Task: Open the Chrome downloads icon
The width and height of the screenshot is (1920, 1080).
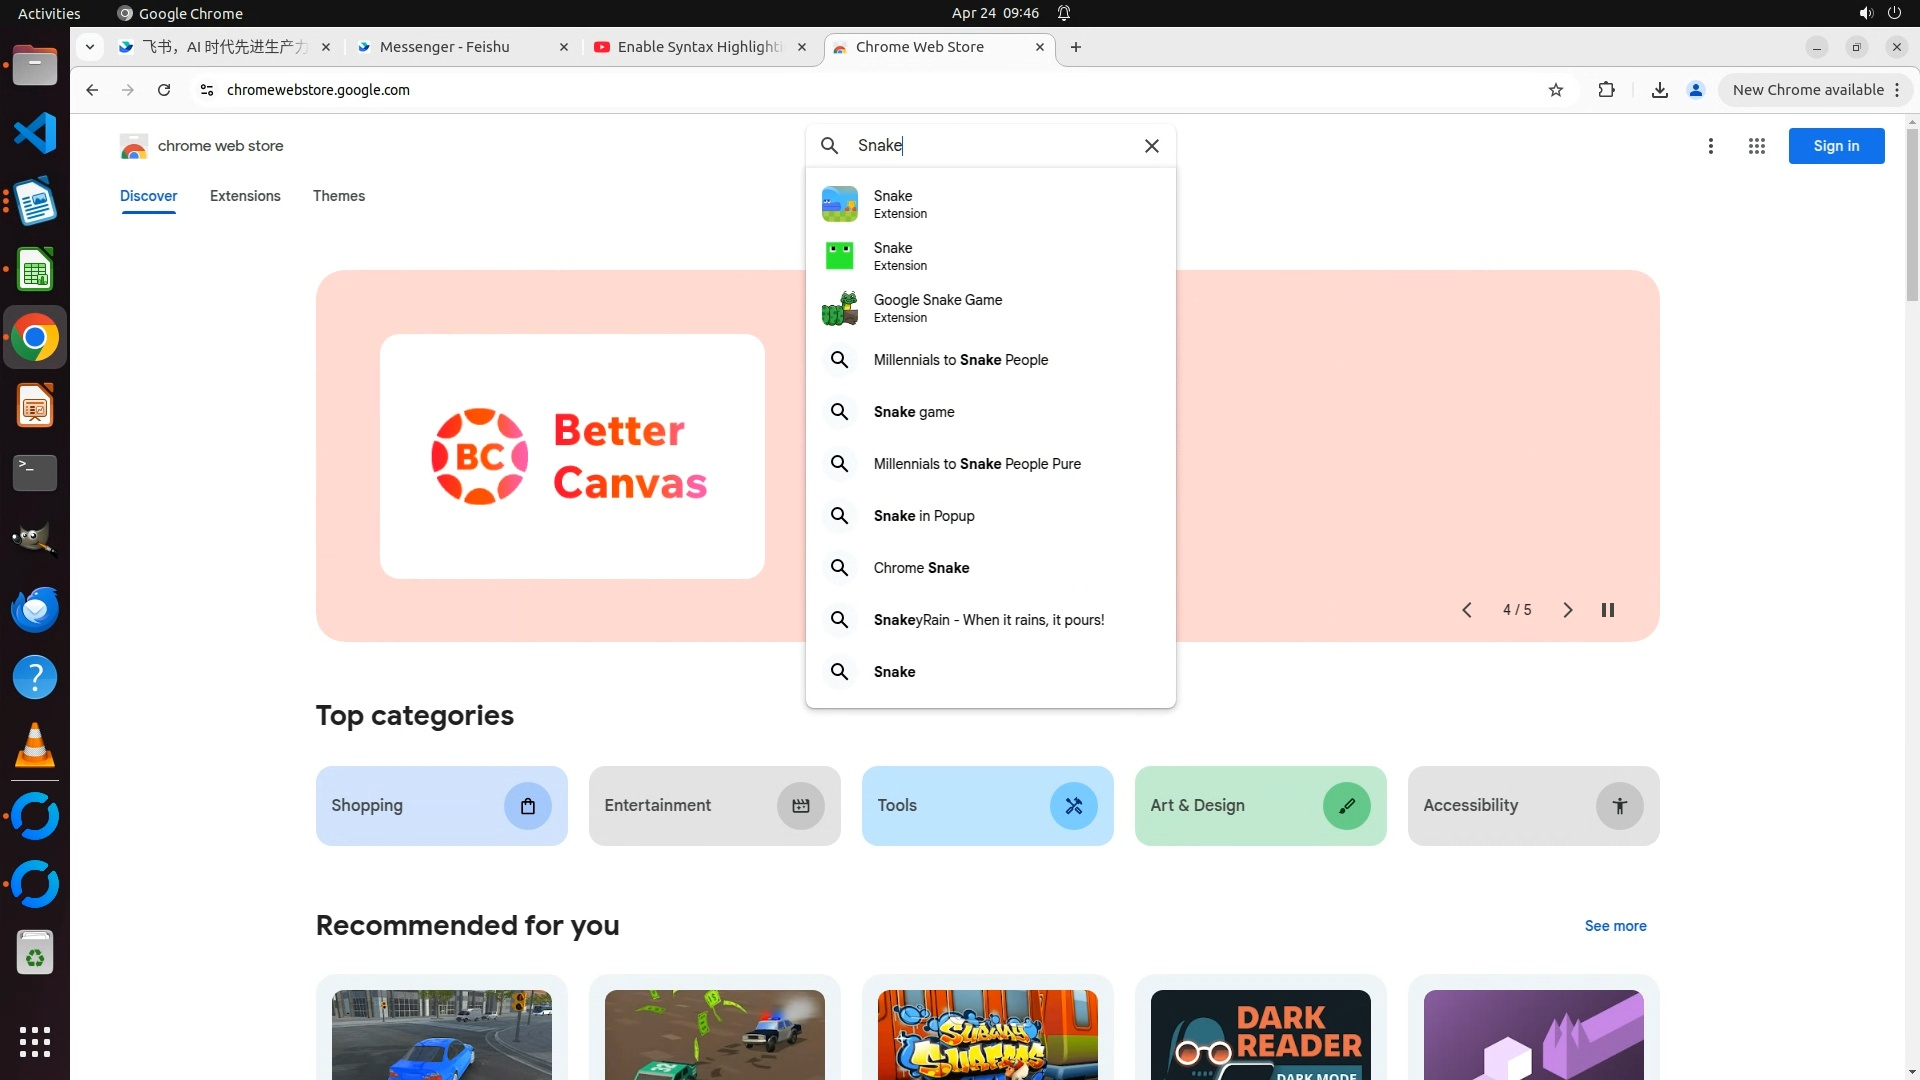Action: click(x=1659, y=90)
